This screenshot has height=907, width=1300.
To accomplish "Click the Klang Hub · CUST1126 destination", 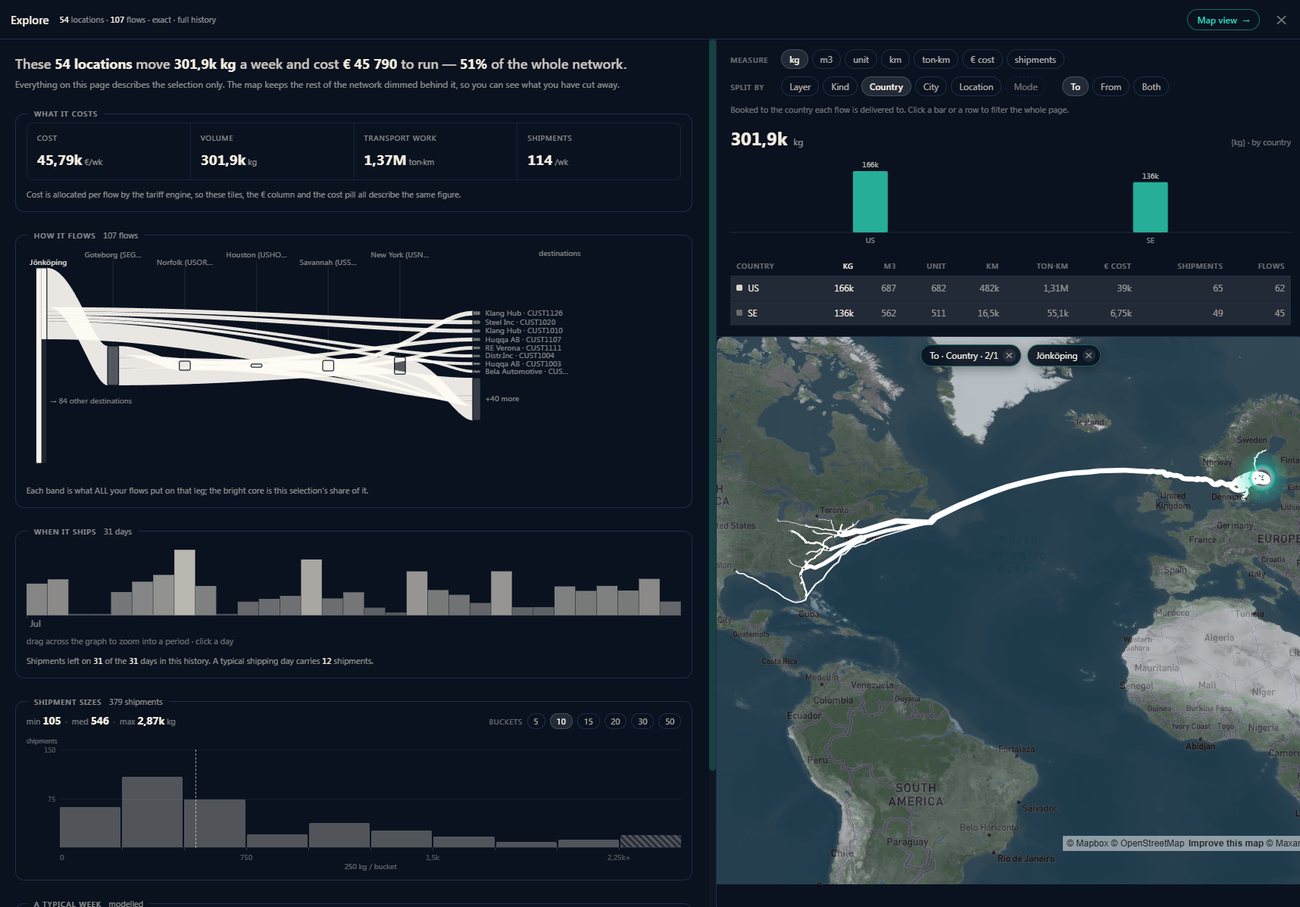I will coord(523,313).
